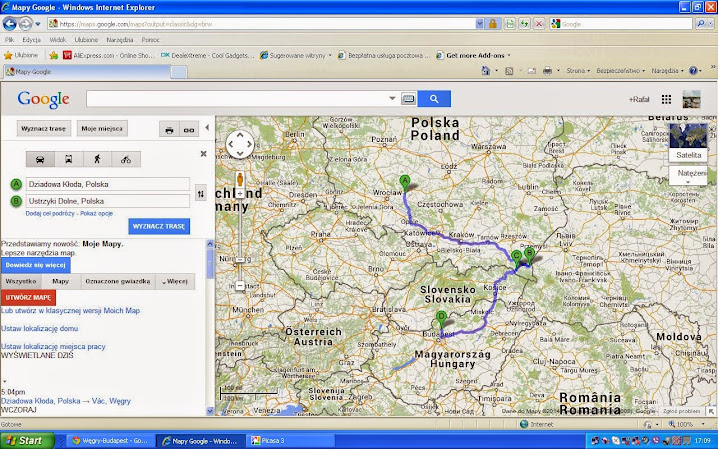Click the red UTWÓRZ MAPĘ button
Viewport: 718px width, 449px height.
[x=28, y=298]
